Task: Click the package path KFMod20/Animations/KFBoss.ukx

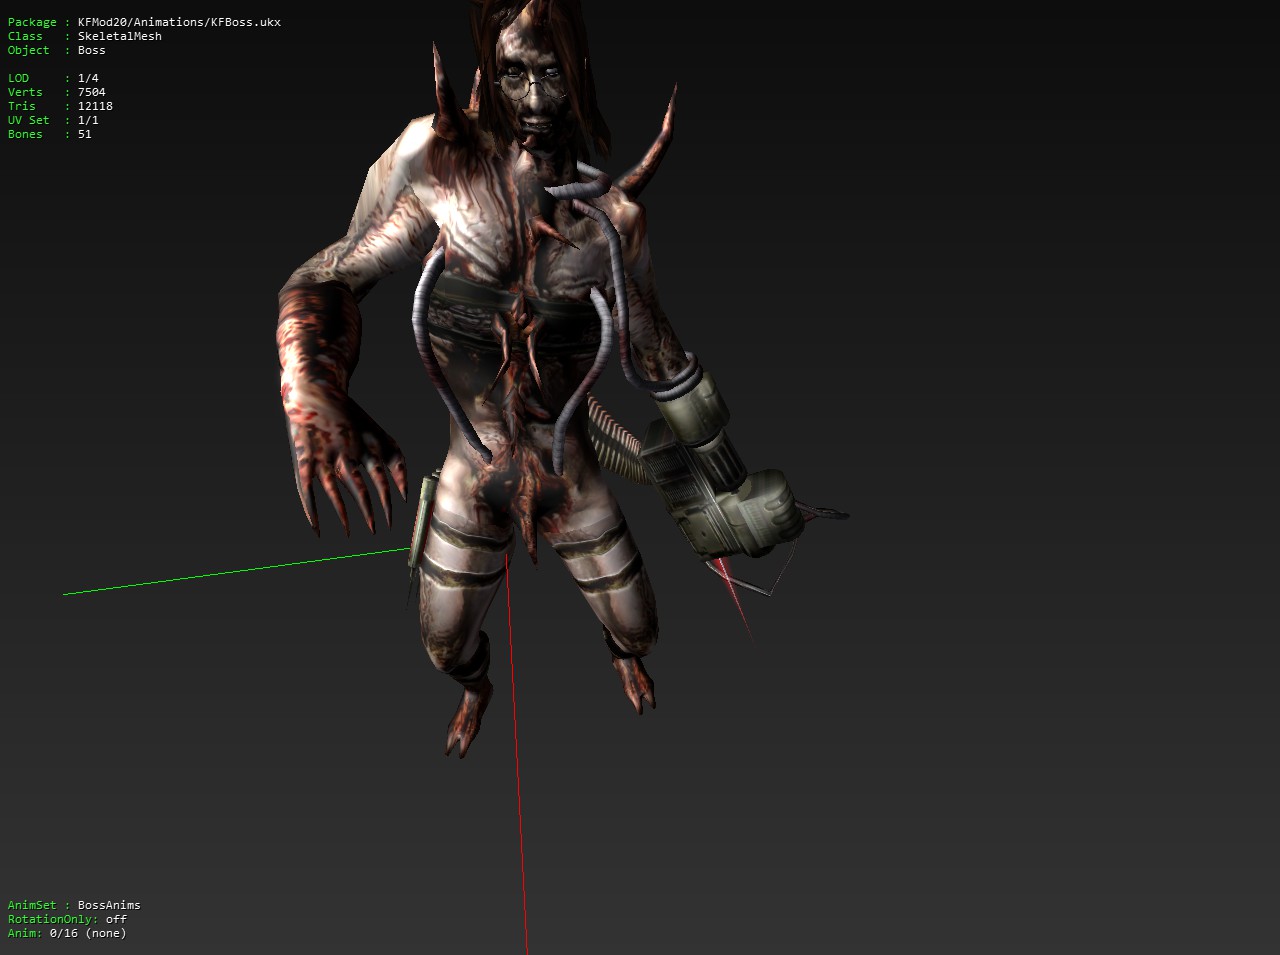Action: [x=179, y=22]
